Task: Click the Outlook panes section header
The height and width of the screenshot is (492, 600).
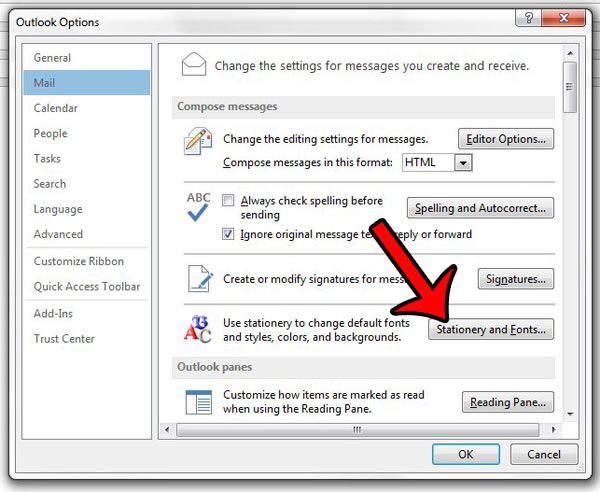Action: (x=363, y=367)
